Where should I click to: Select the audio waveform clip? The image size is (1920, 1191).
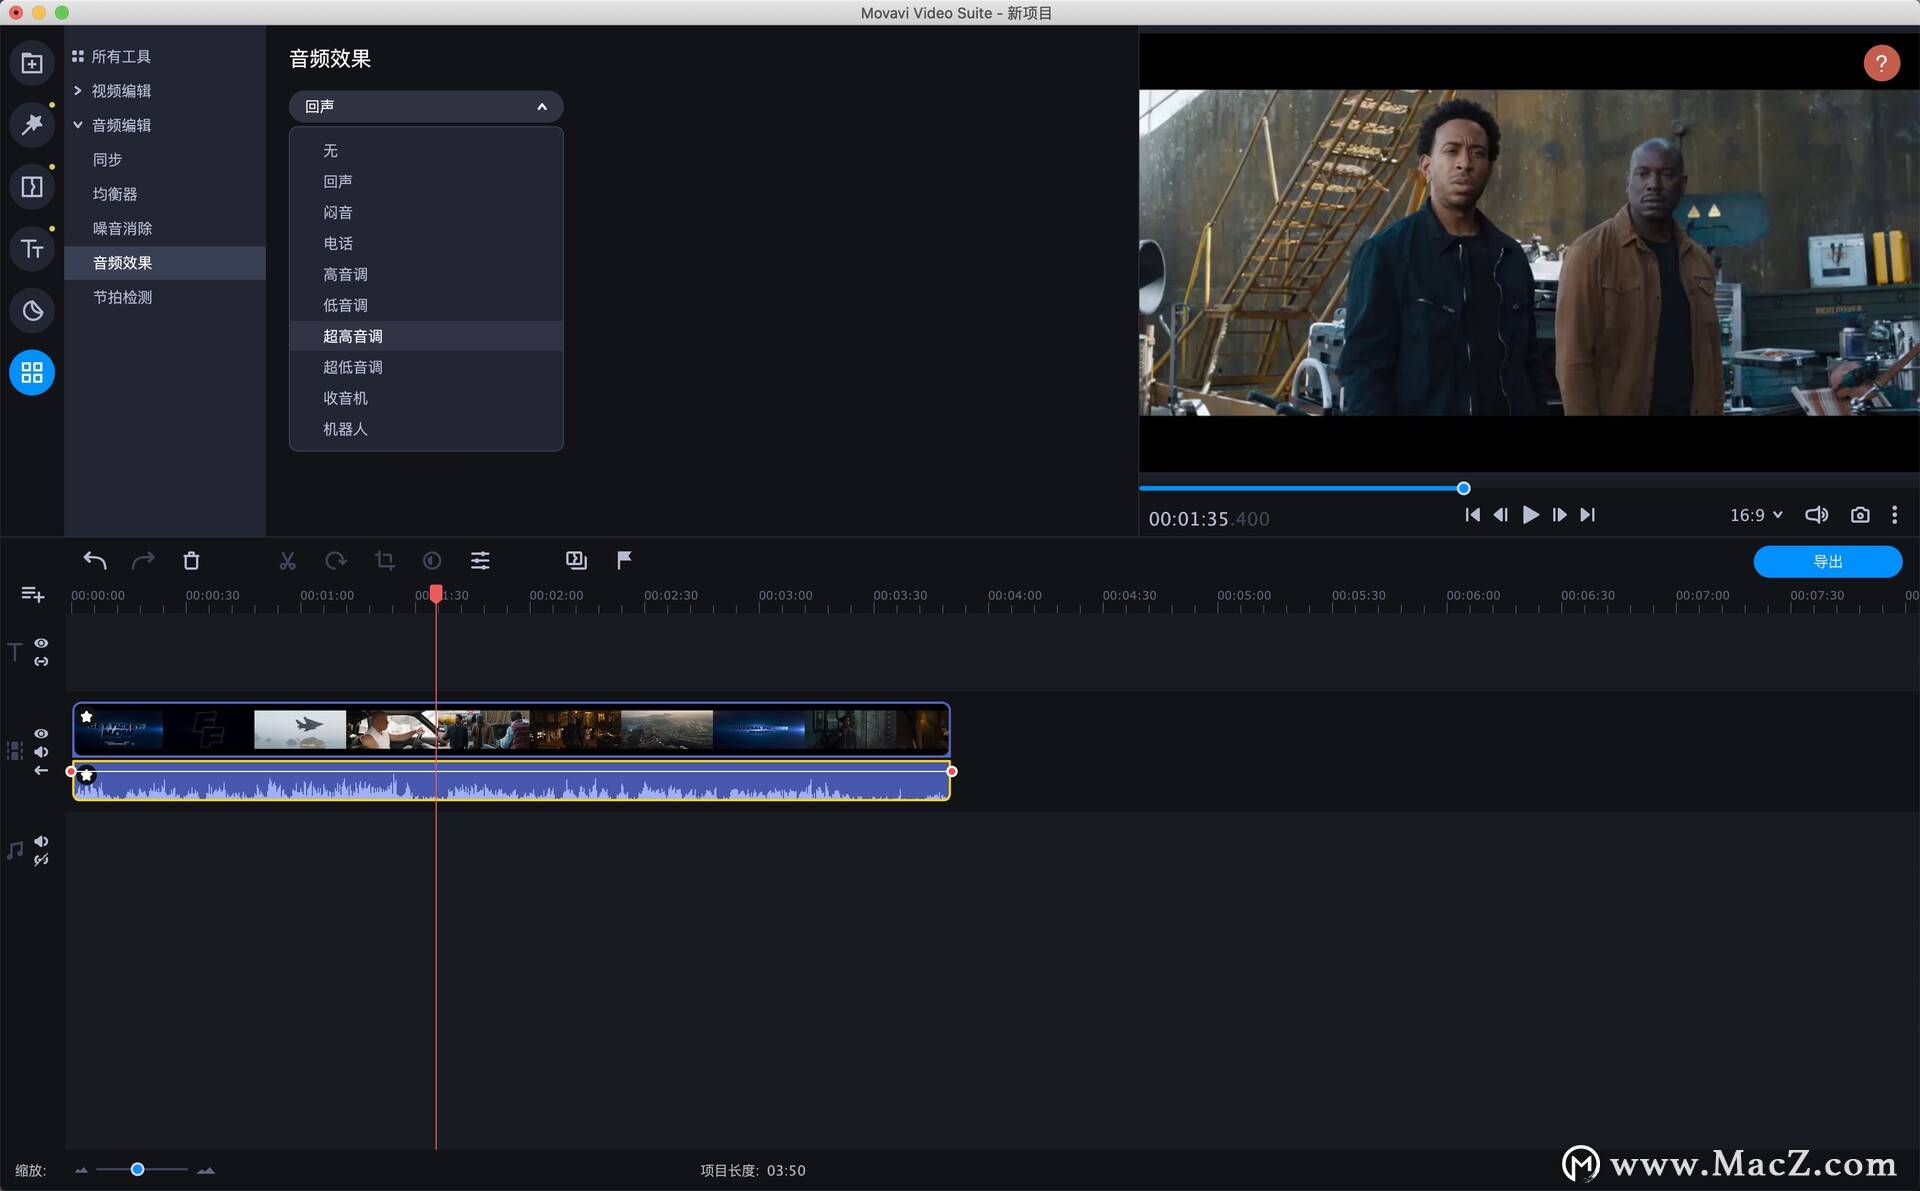[511, 781]
